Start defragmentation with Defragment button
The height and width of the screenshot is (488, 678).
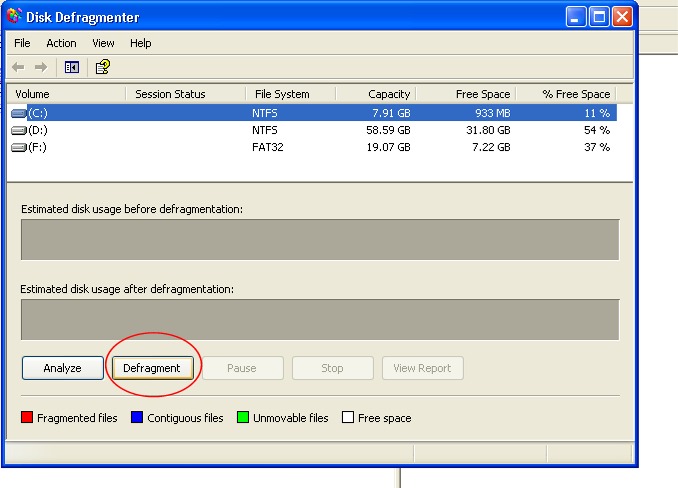pos(152,368)
